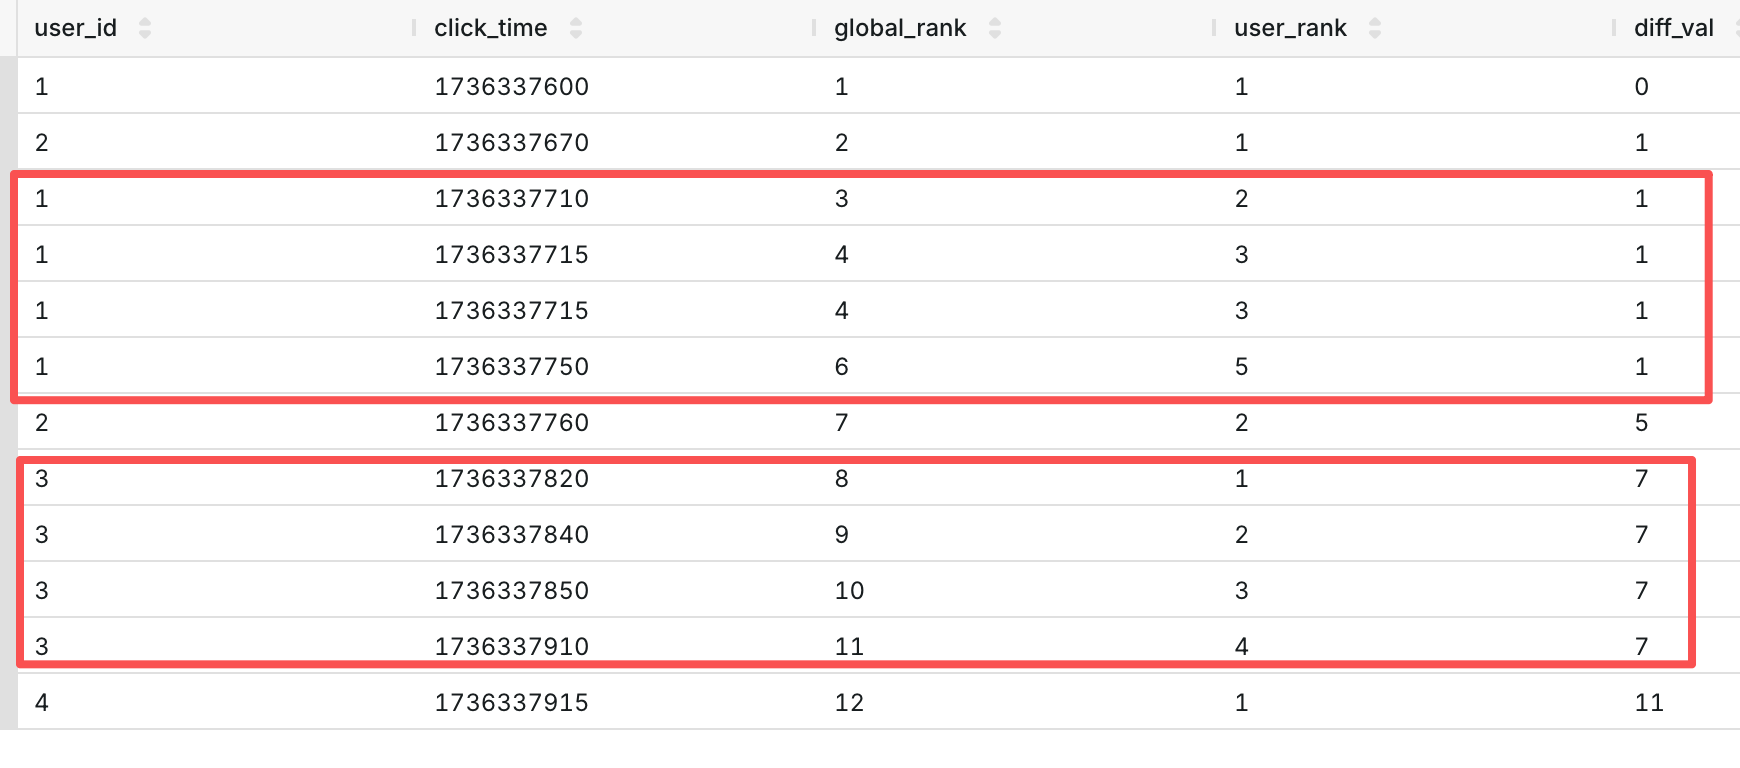Toggle sorting with the click_time sort arrows
The width and height of the screenshot is (1740, 768).
[576, 28]
